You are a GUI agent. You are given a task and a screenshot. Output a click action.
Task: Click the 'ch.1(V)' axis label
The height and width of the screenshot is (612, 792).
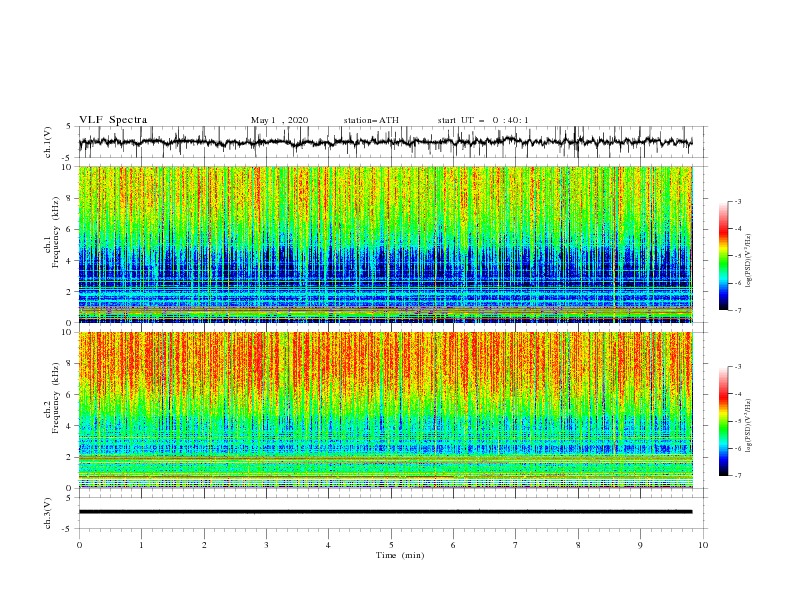click(x=48, y=142)
